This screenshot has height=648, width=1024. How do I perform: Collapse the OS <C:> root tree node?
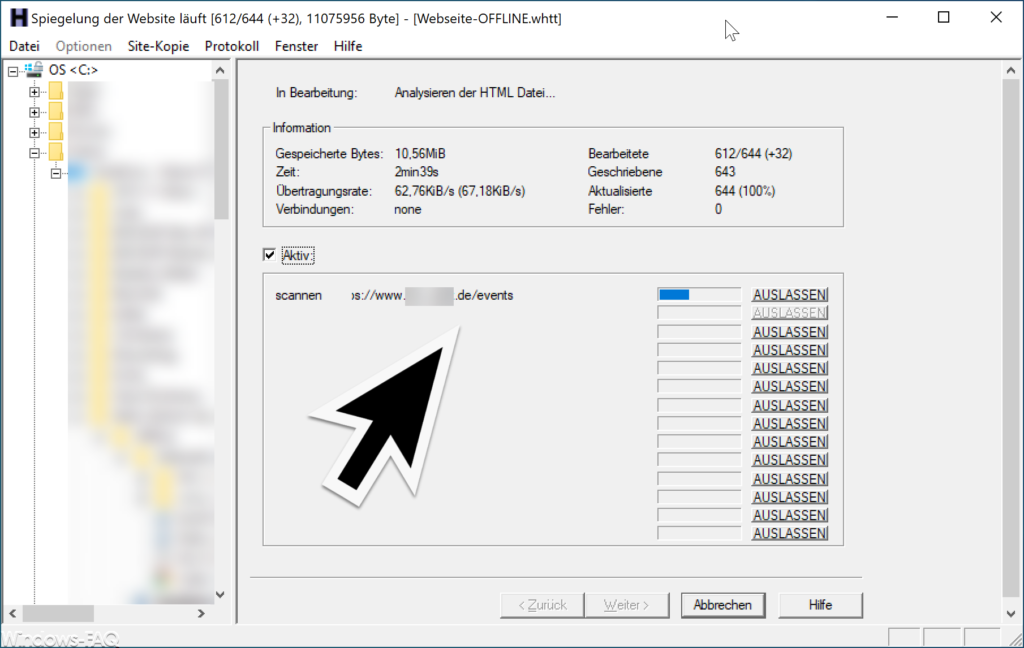(13, 71)
